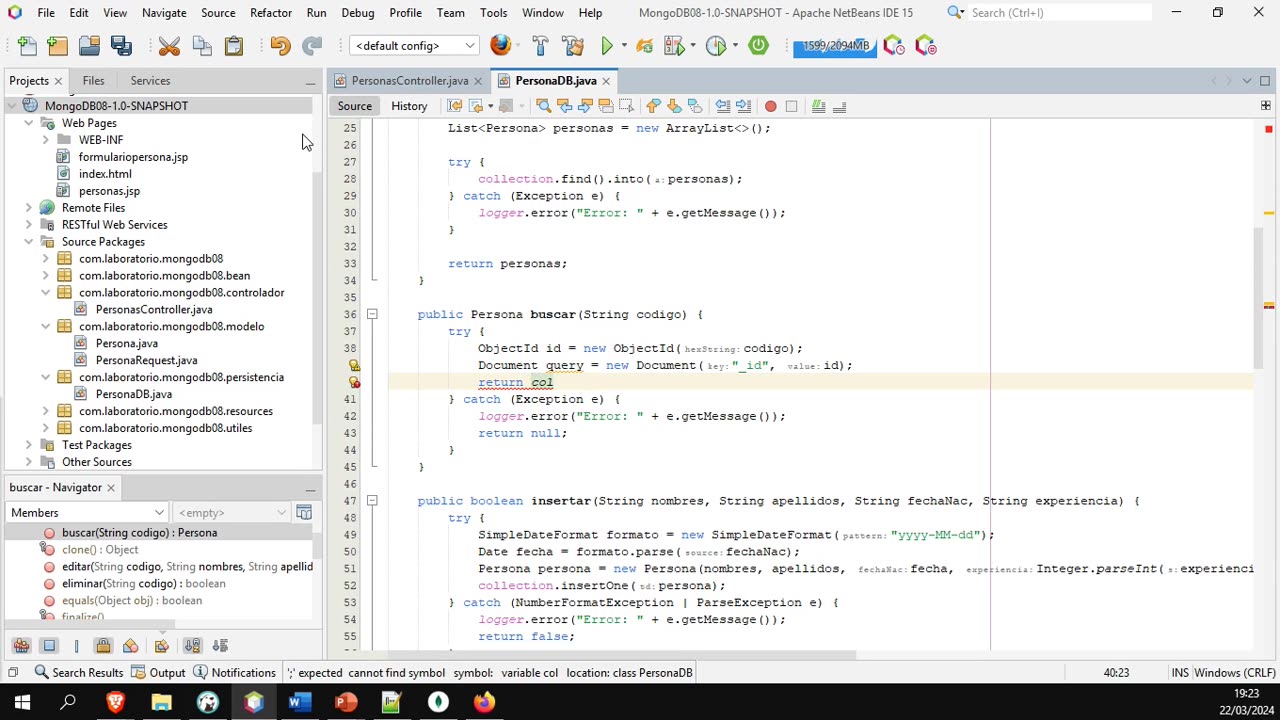This screenshot has width=1280, height=720.
Task: Collapse the Web Pages node
Action: (28, 123)
